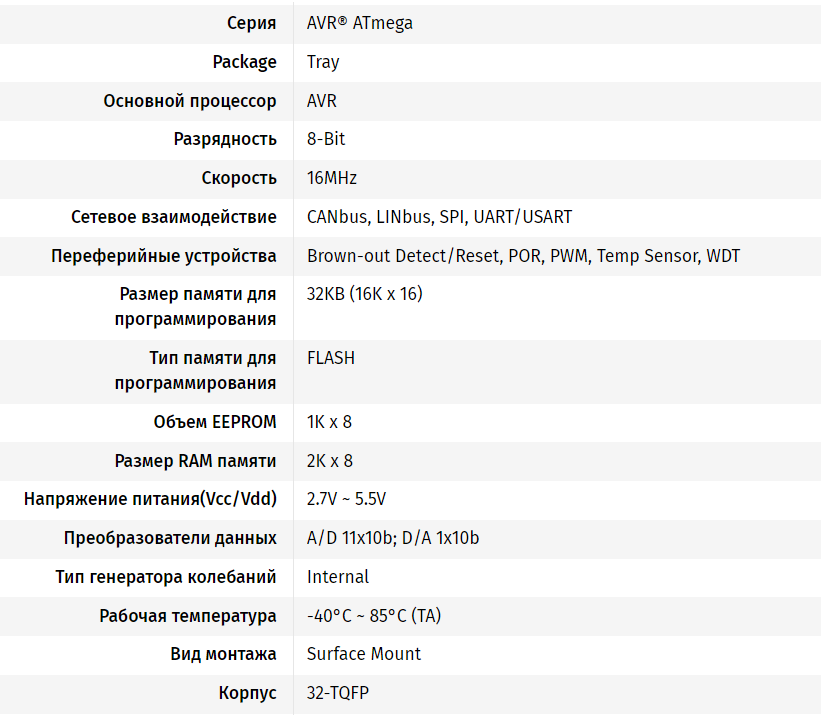Viewport: 821px width, 715px height.
Task: Click the AVR® ATmega series value
Action: click(x=360, y=23)
